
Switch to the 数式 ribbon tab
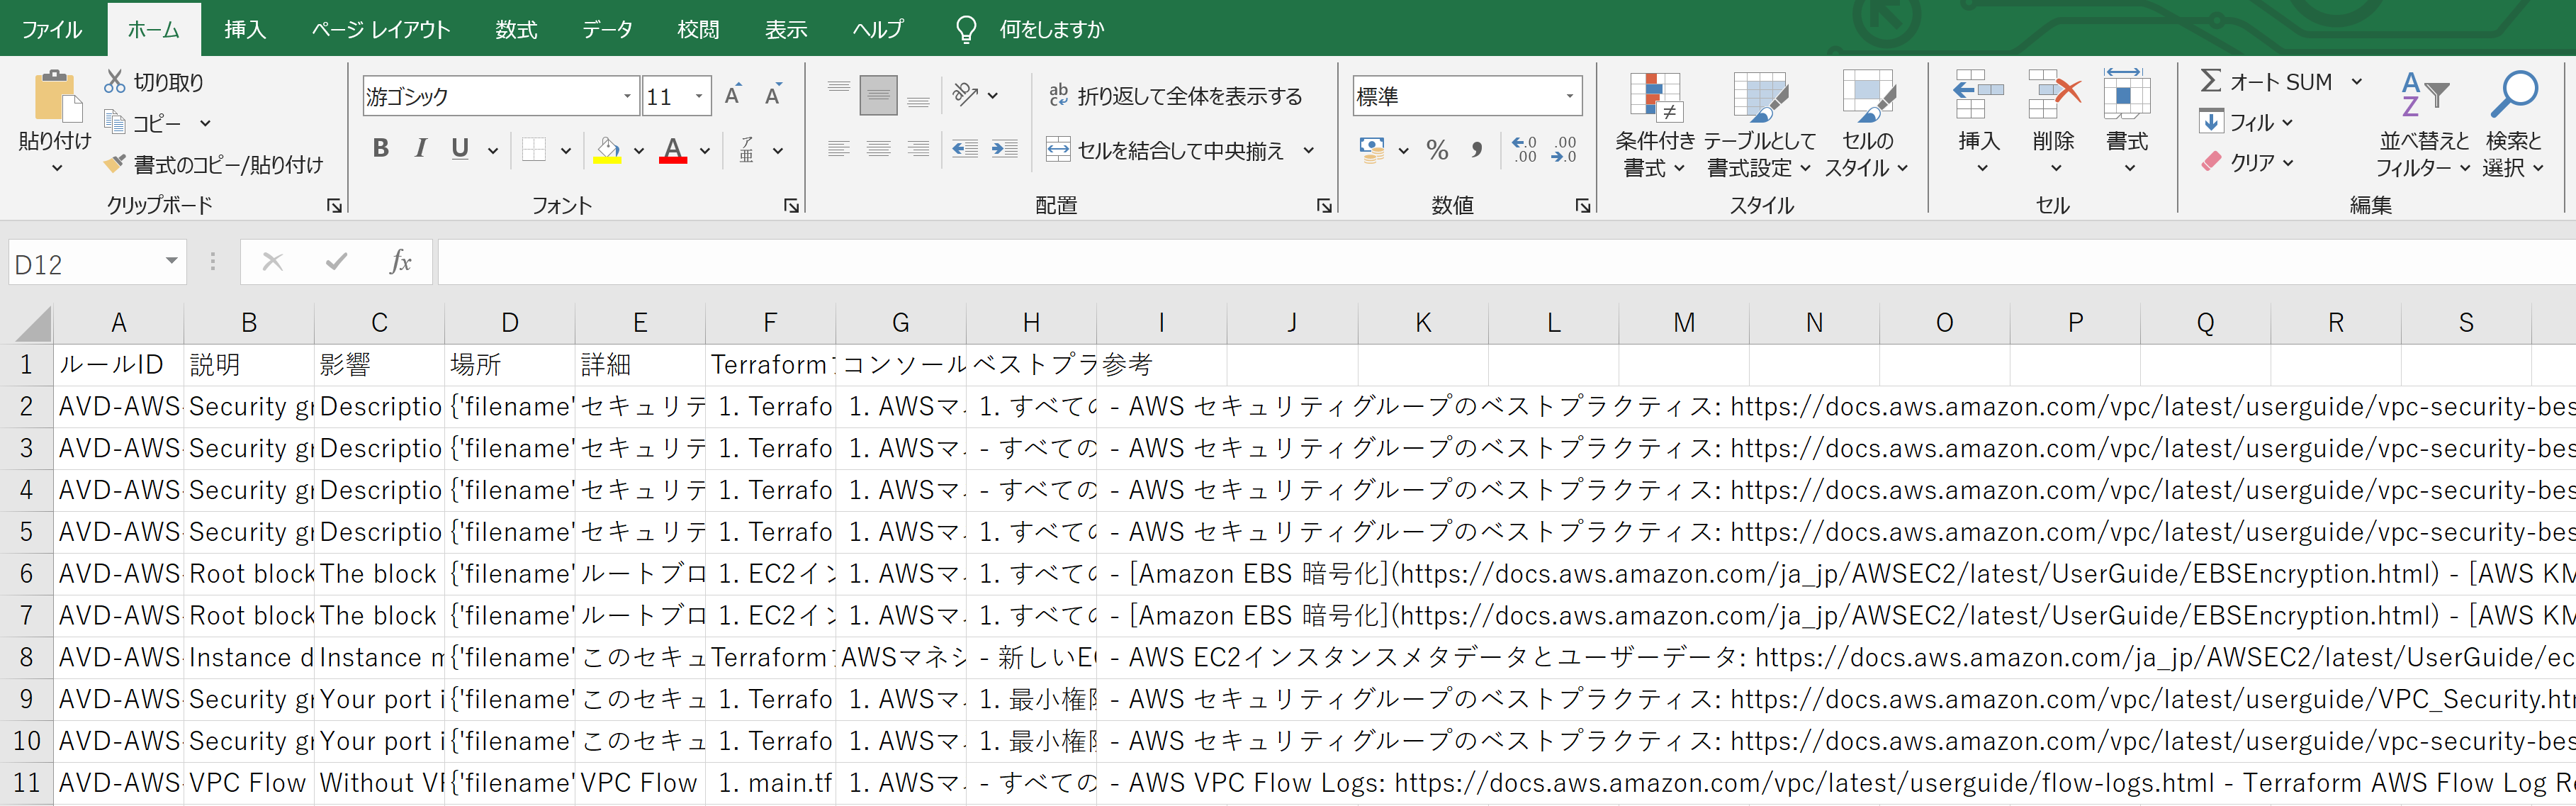point(516,29)
